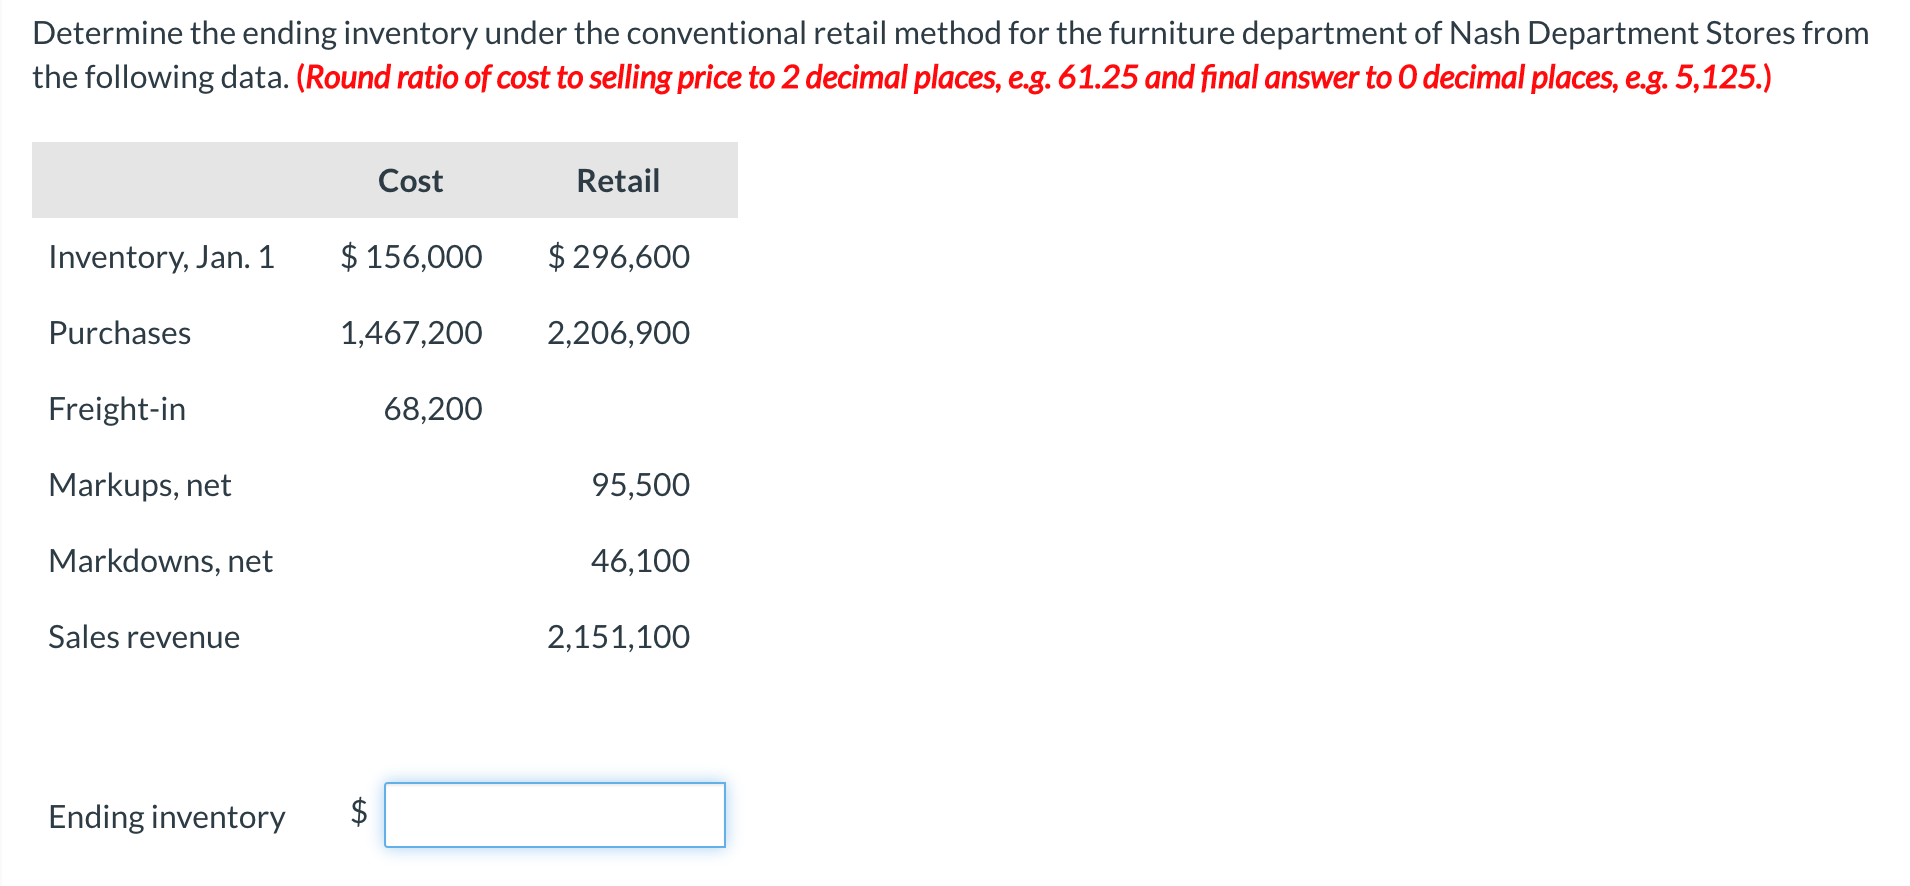Select the 68,200 freight-in amount
This screenshot has height=886, width=1910.
point(434,409)
